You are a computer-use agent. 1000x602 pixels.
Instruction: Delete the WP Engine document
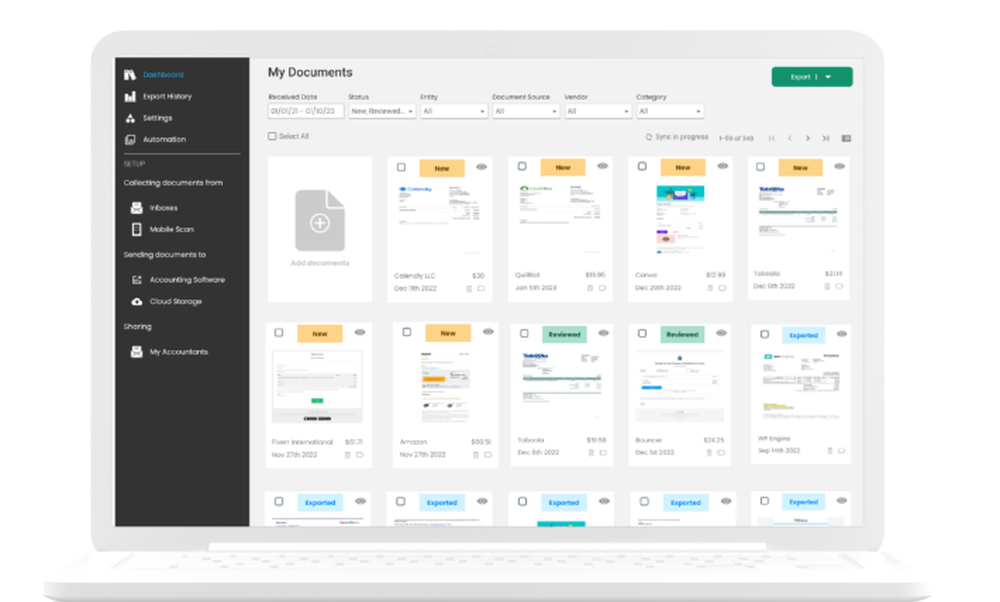830,451
